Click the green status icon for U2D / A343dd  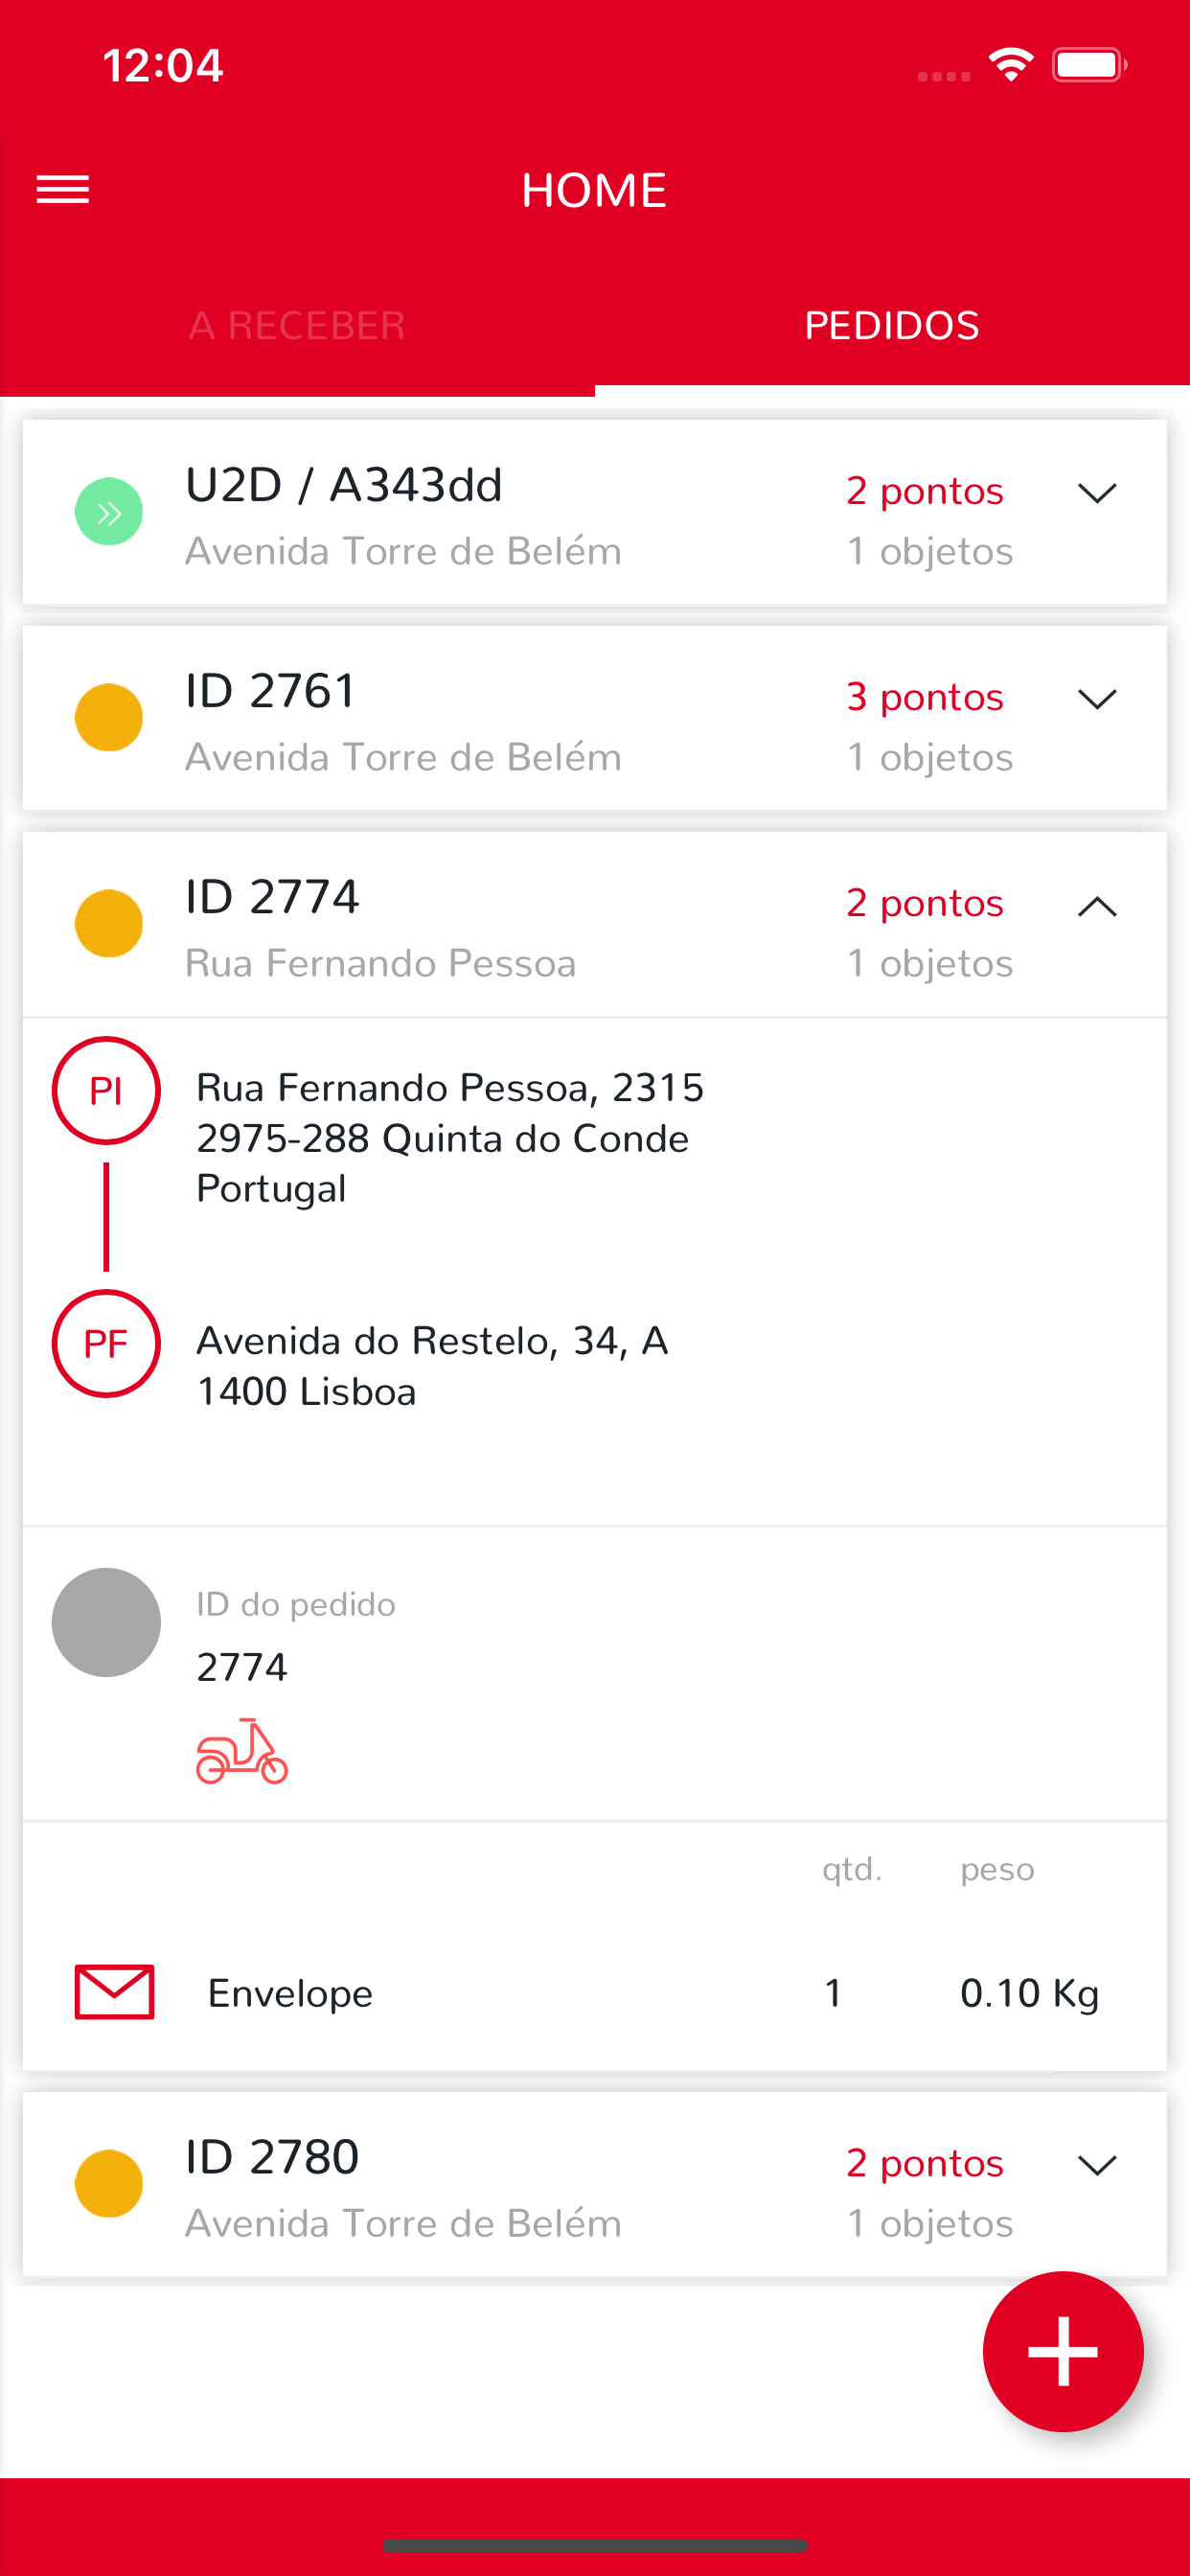[109, 512]
